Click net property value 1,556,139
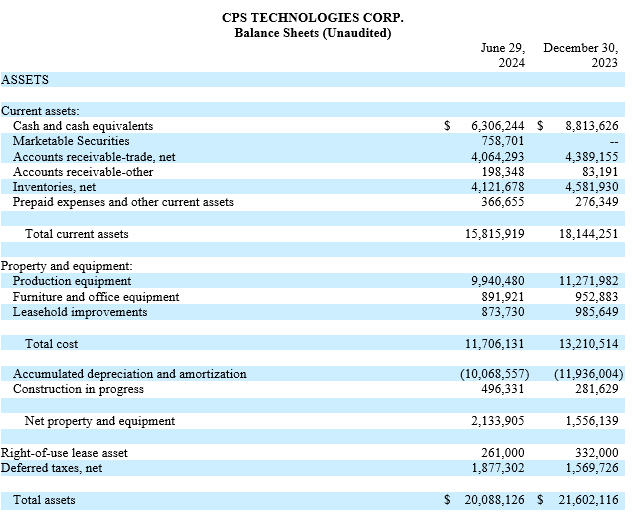Viewport: 633px width, 515px height. [x=591, y=421]
